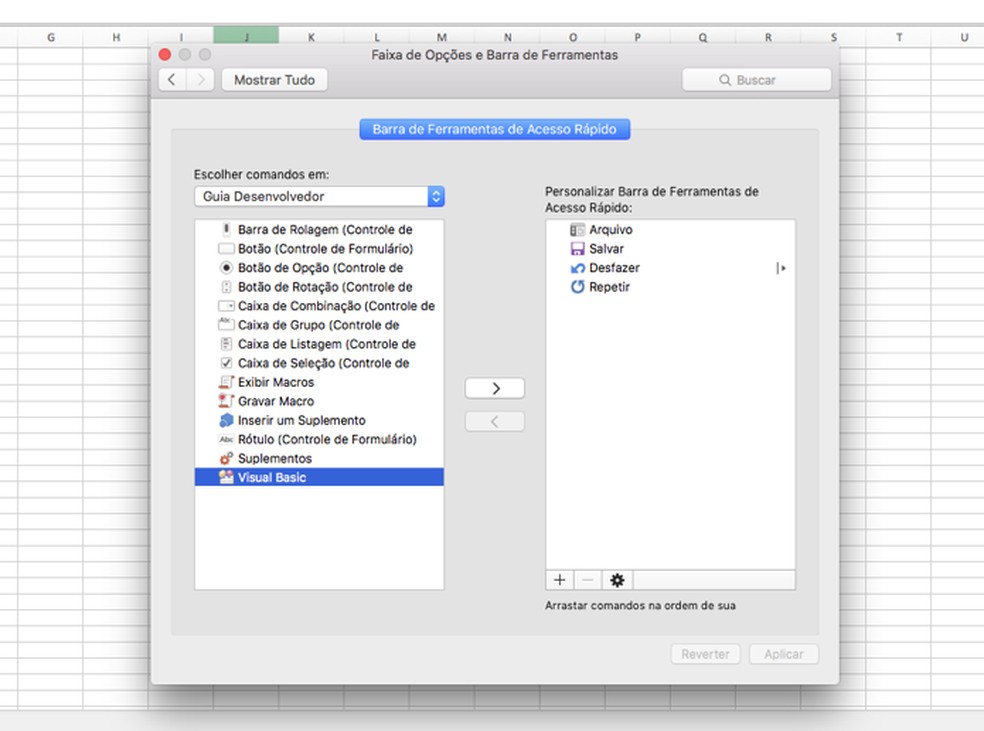Click the Caixa de Listagem icon
Image resolution: width=984 pixels, height=731 pixels.
(227, 344)
